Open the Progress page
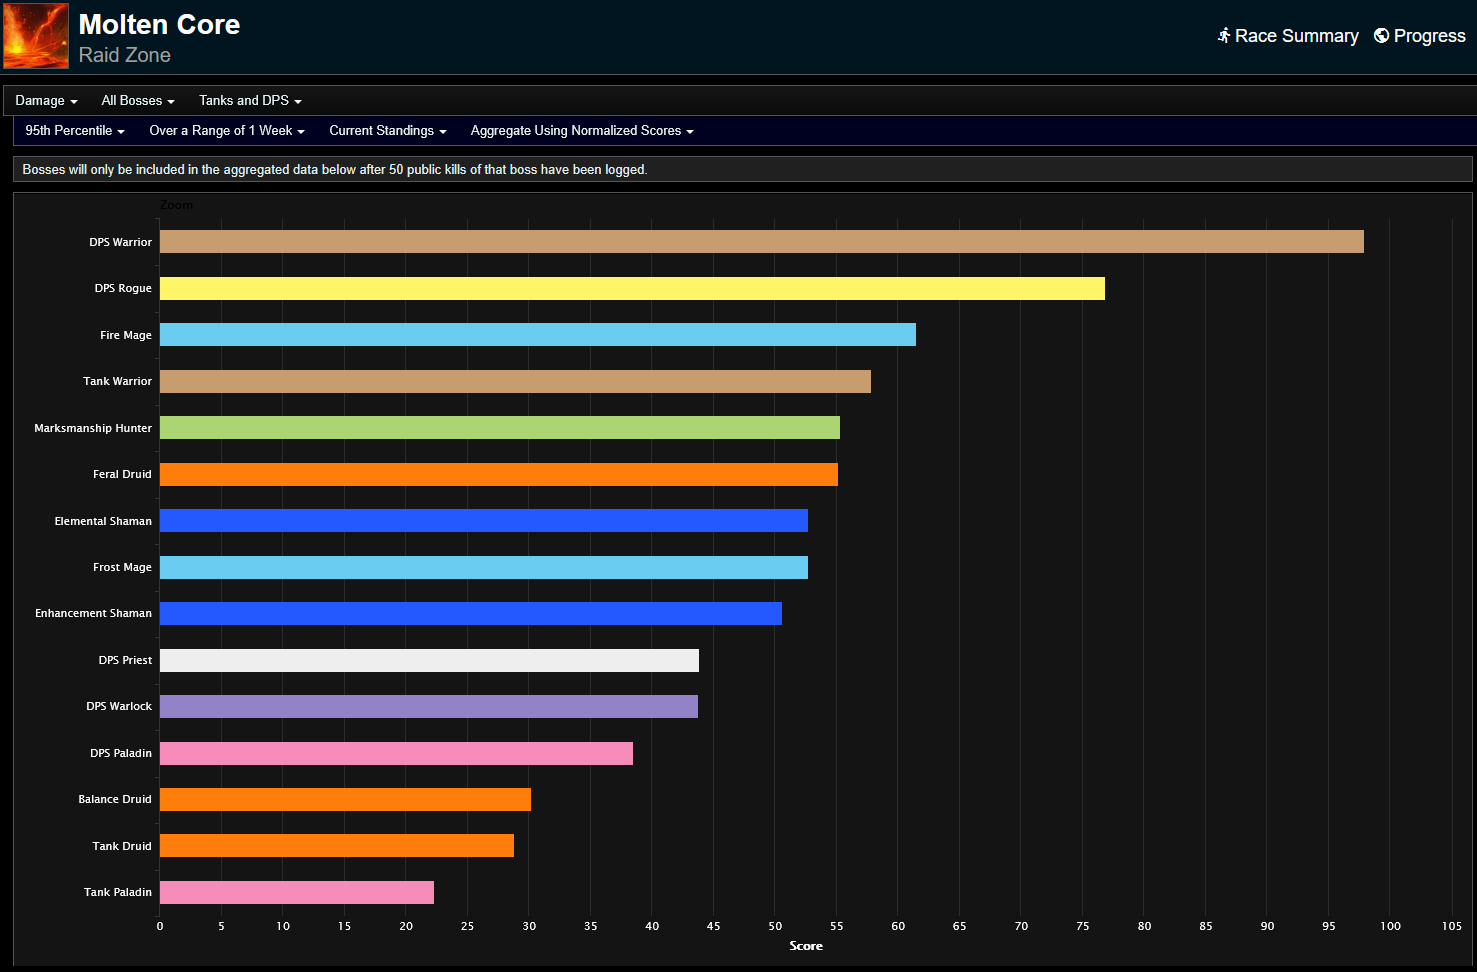The height and width of the screenshot is (972, 1477). click(x=1427, y=35)
